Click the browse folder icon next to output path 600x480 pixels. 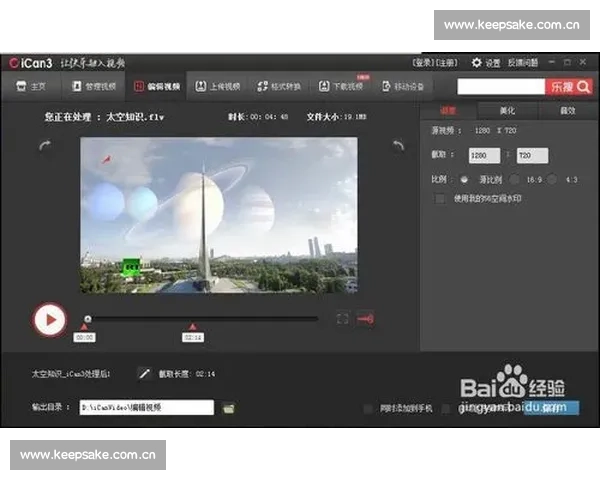pos(228,408)
